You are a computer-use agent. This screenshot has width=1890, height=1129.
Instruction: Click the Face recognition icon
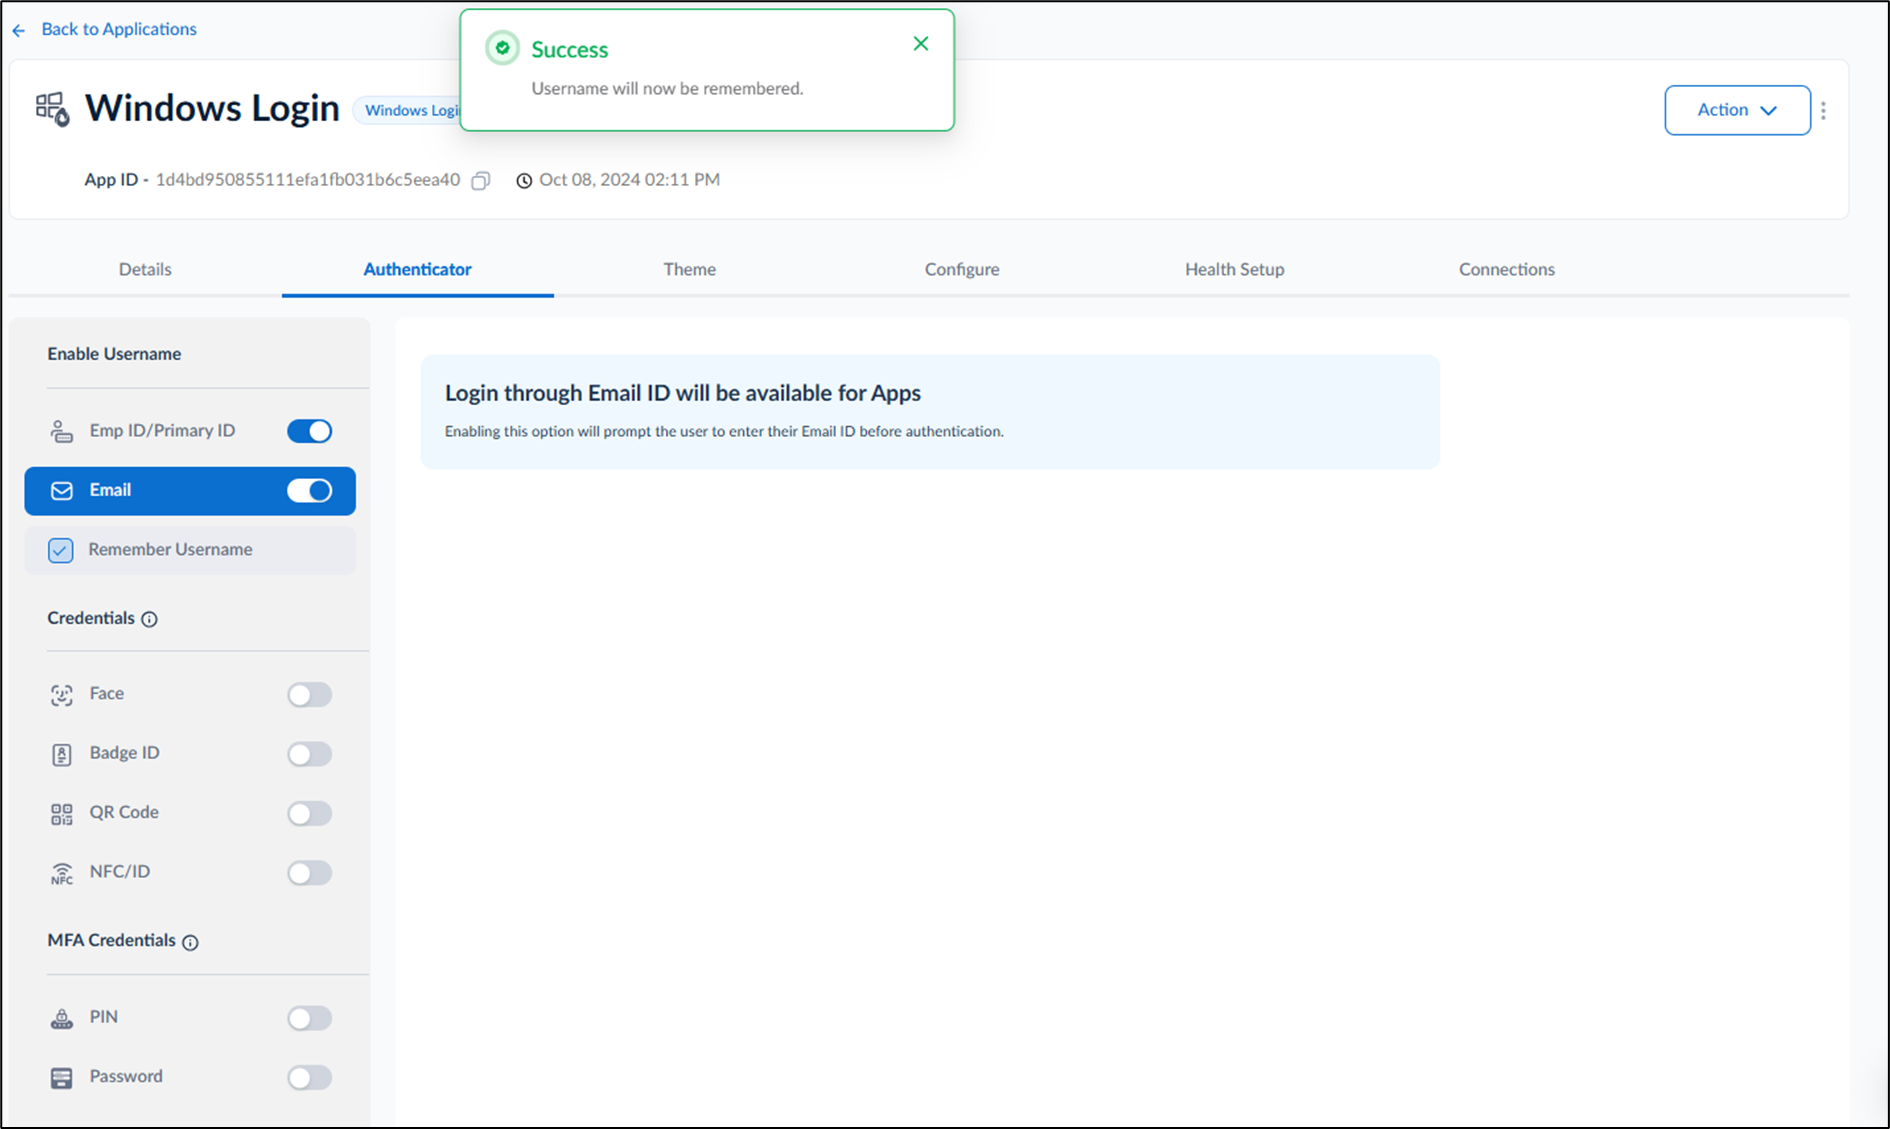click(x=62, y=695)
